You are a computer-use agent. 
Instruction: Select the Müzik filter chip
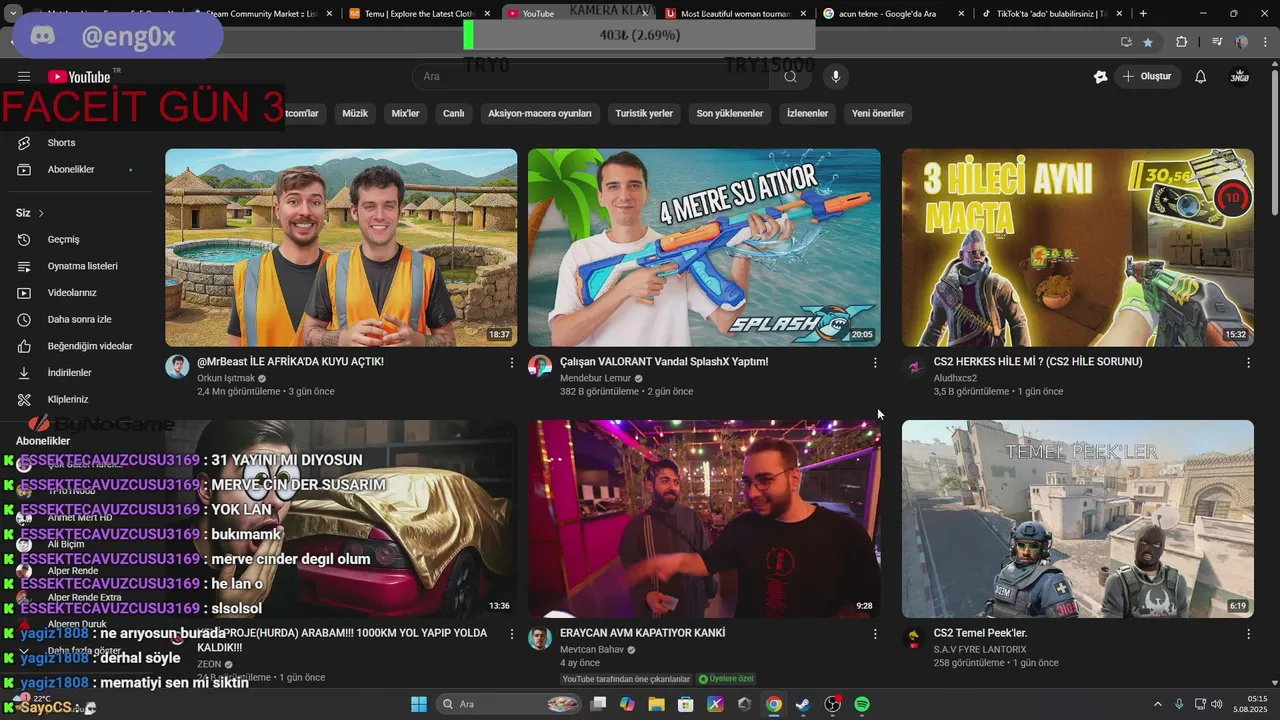click(355, 113)
